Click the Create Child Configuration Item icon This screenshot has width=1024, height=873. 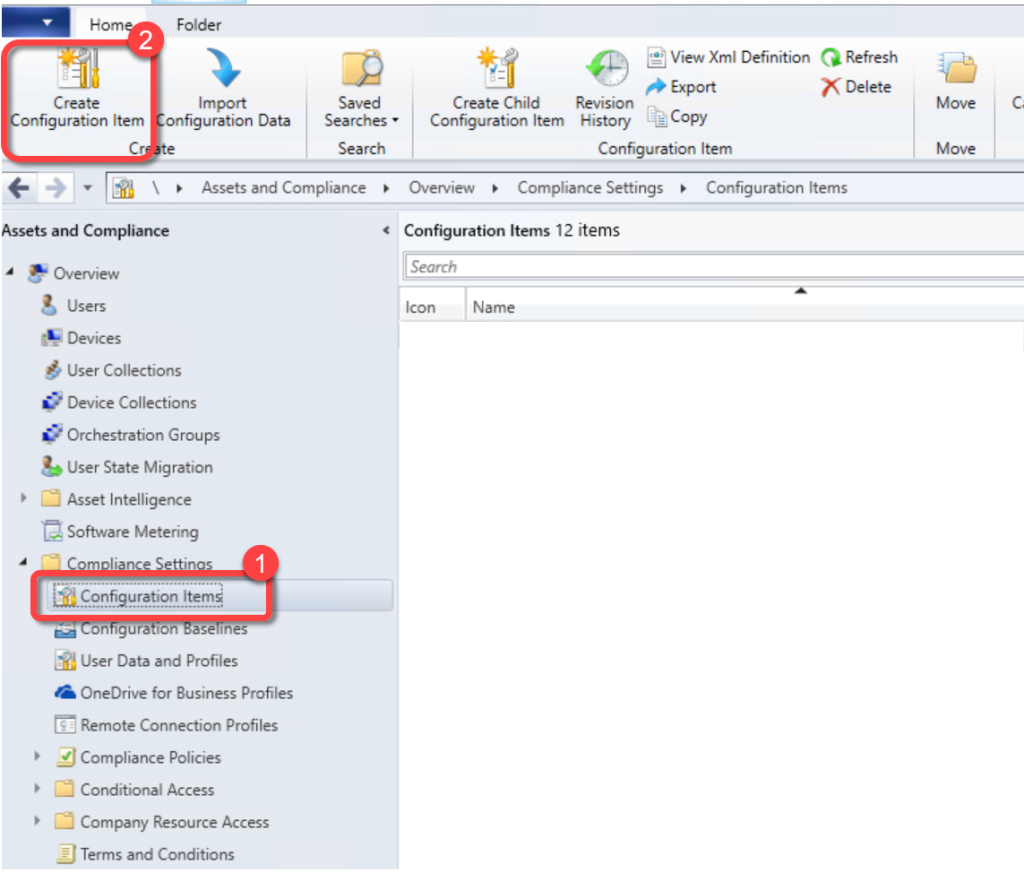pos(495,70)
